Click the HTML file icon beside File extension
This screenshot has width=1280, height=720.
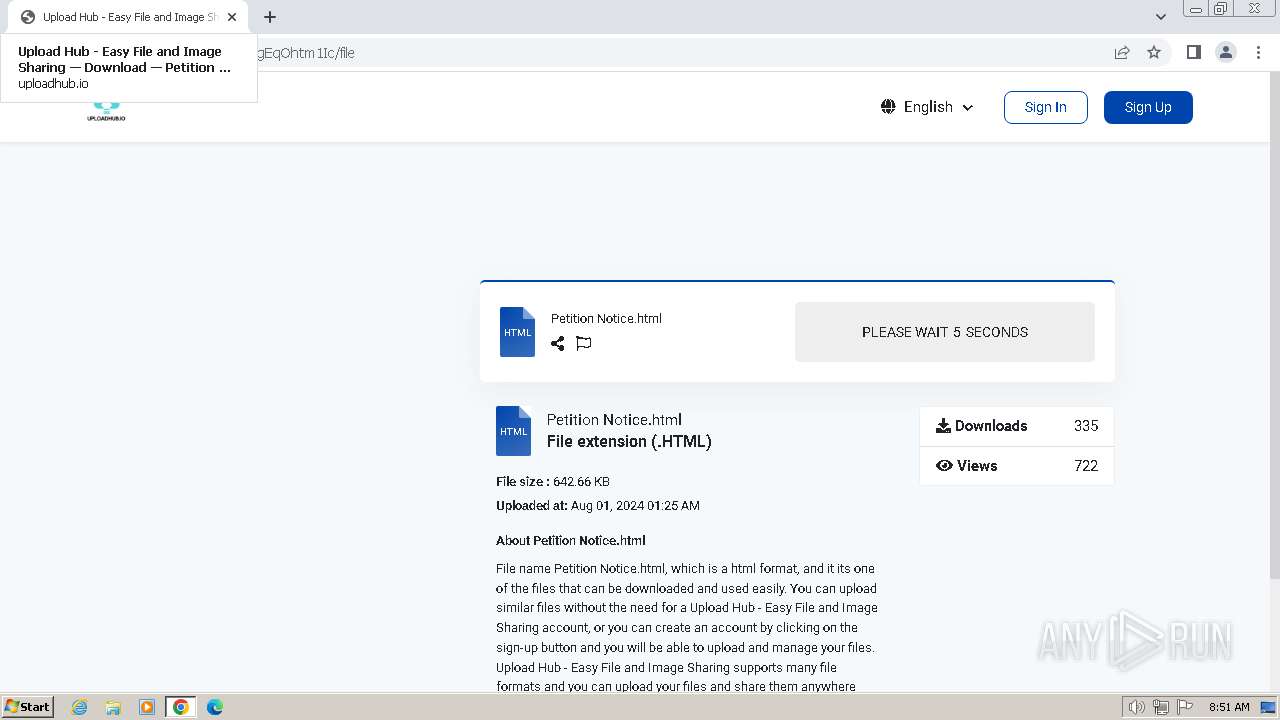(x=513, y=431)
